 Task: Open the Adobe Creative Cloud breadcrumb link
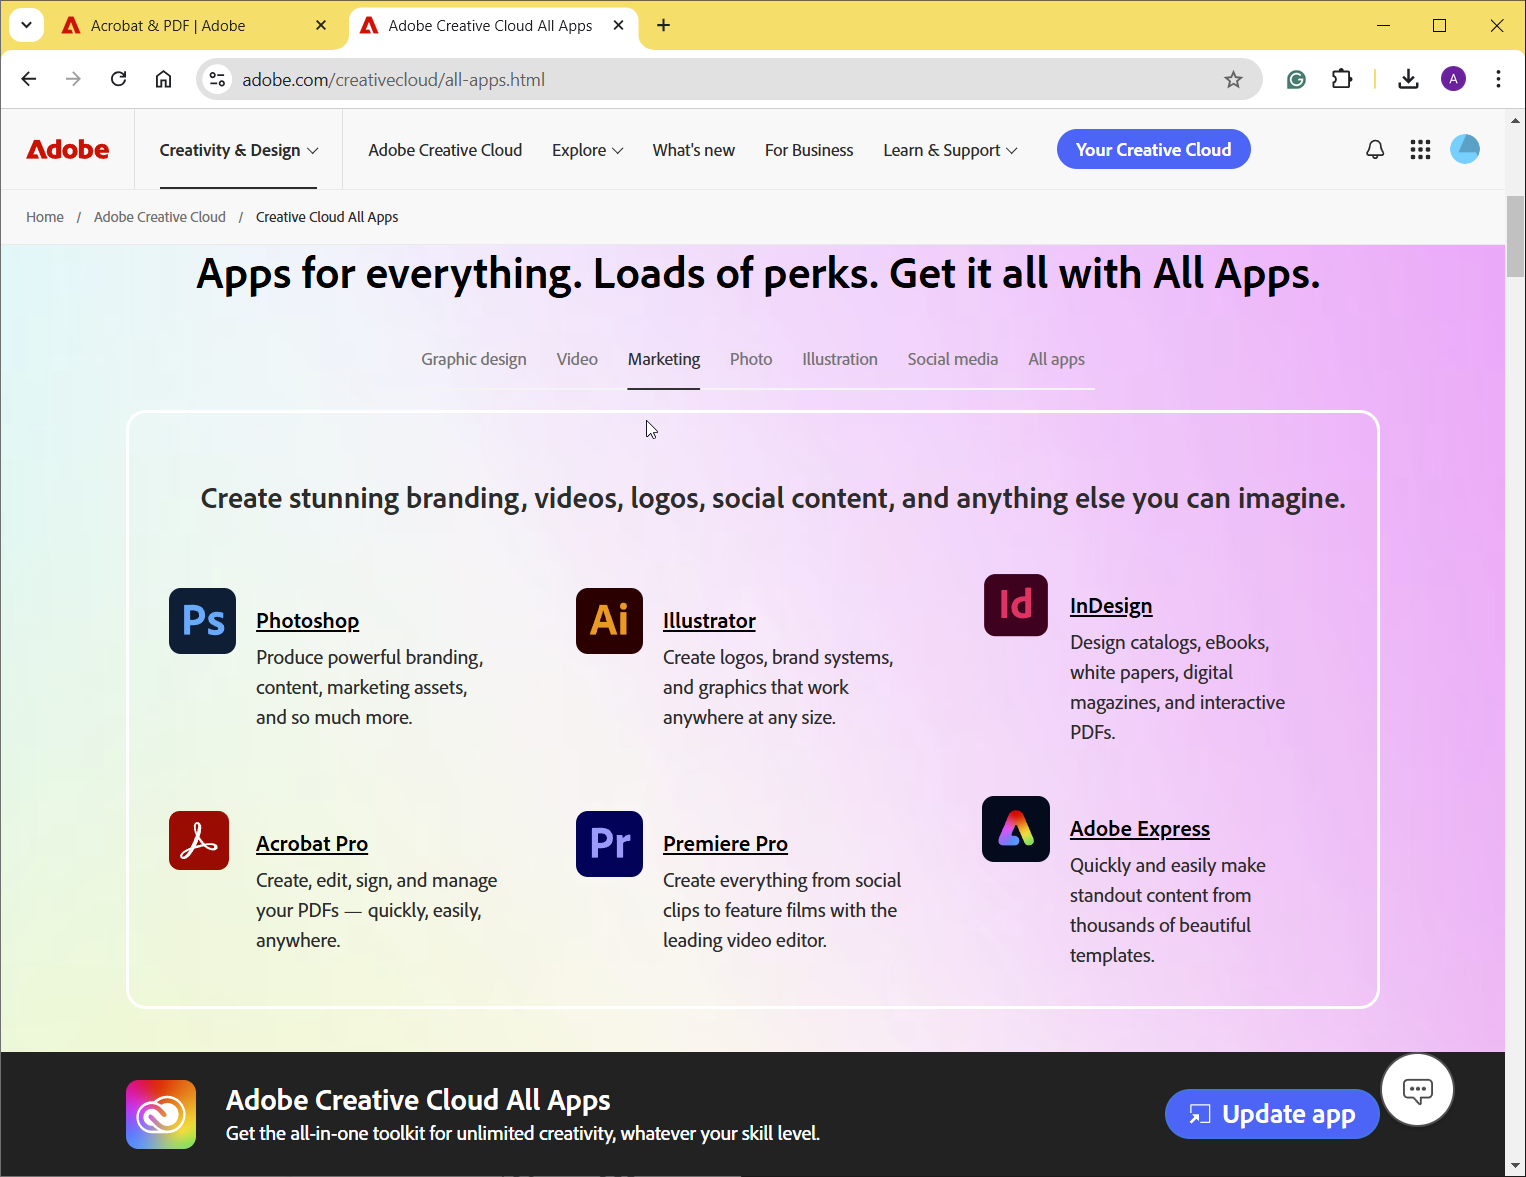[x=159, y=216]
